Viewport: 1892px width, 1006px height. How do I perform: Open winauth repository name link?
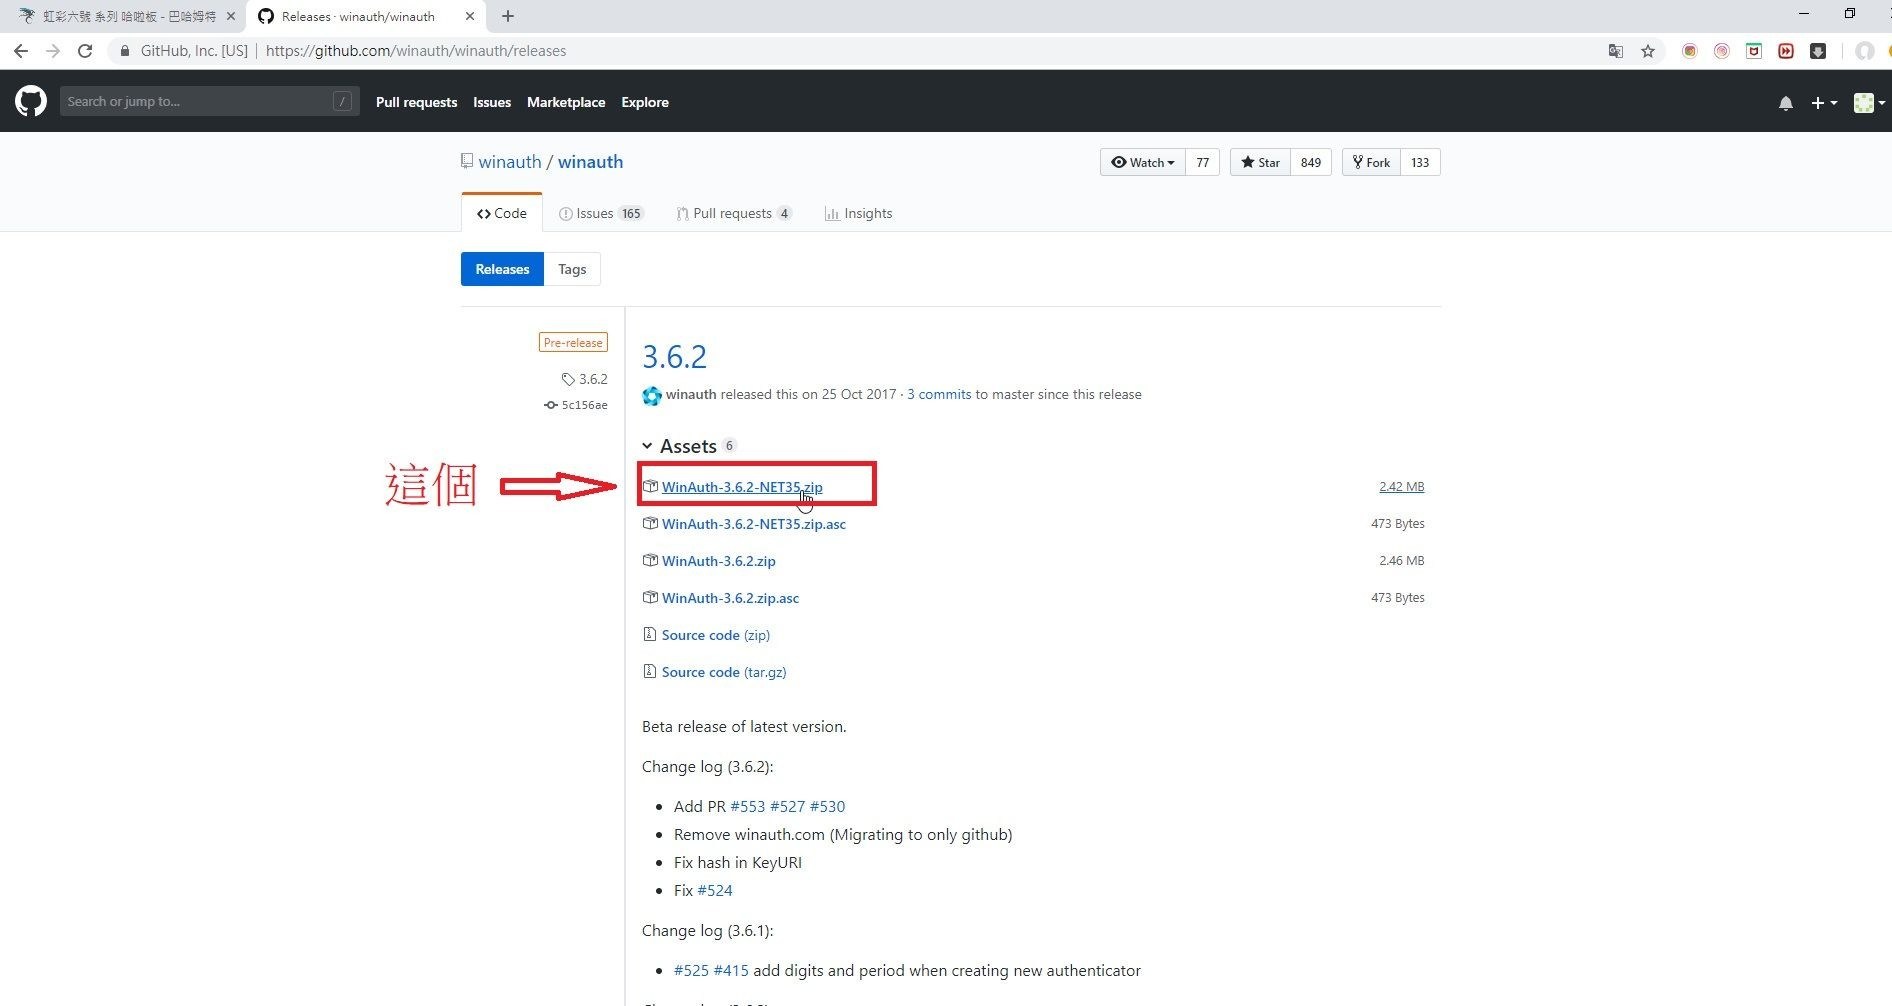[x=590, y=162]
